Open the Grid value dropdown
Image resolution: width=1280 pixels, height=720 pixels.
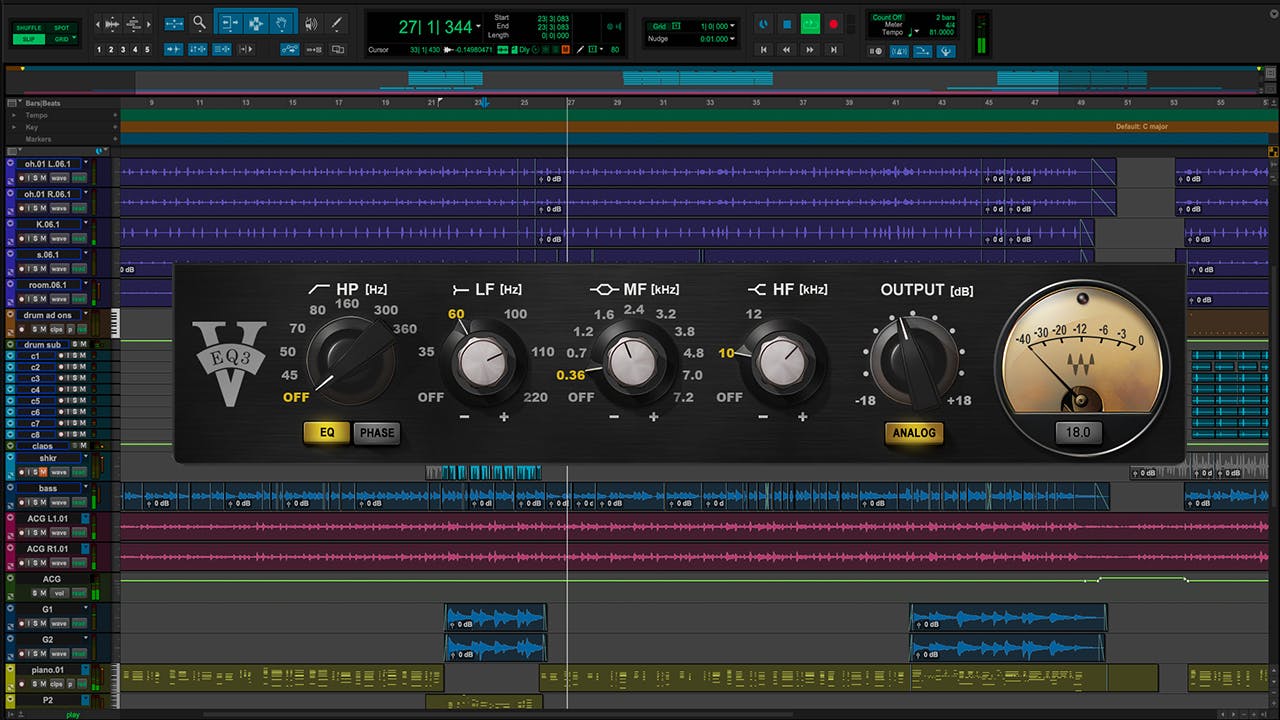pos(733,26)
